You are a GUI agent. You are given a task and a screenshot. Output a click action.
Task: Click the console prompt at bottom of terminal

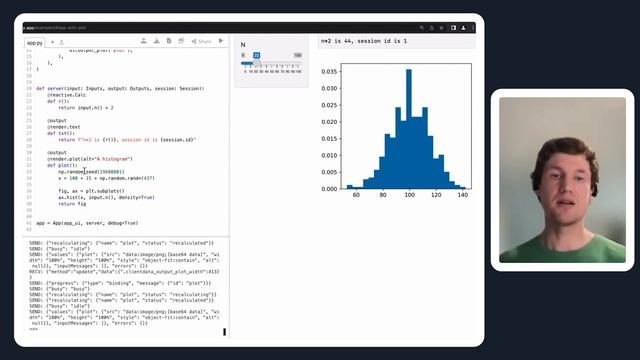pos(33,329)
